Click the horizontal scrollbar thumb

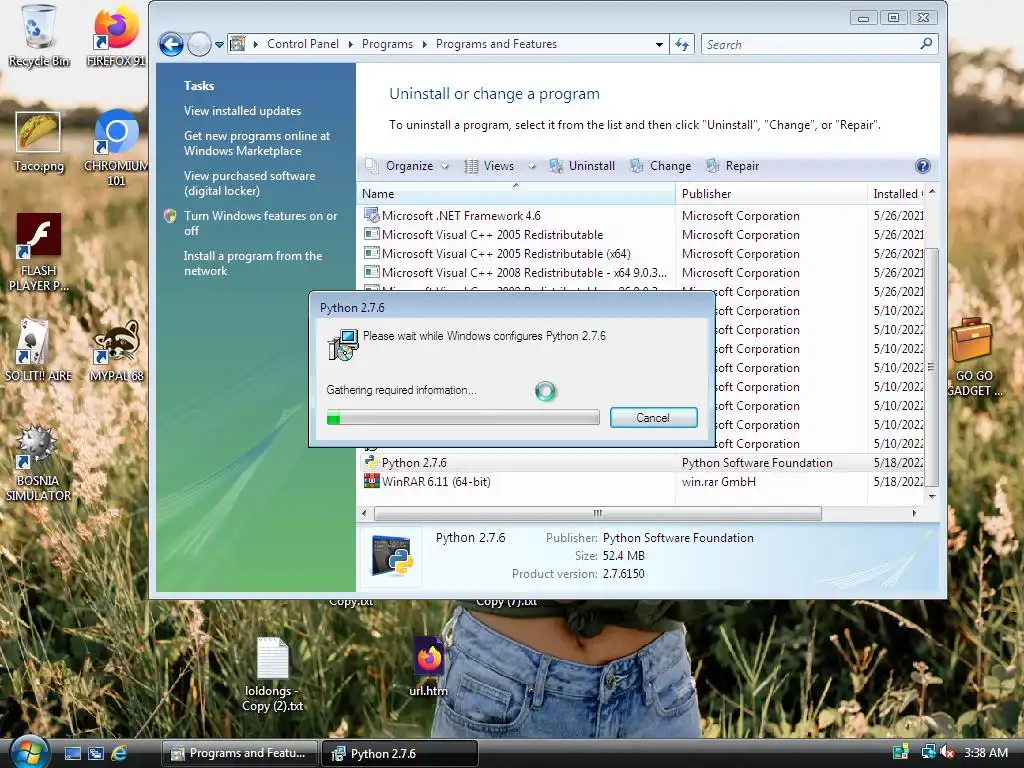tap(598, 513)
